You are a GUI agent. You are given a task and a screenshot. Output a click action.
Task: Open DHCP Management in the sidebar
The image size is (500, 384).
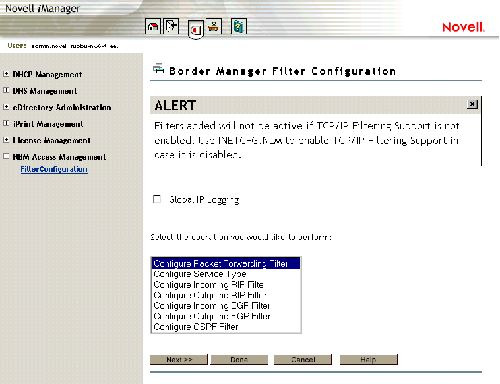[x=47, y=74]
